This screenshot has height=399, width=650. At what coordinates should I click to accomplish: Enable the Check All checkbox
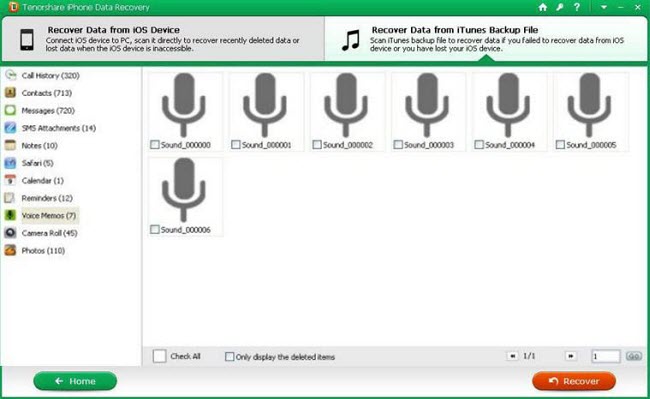[160, 356]
